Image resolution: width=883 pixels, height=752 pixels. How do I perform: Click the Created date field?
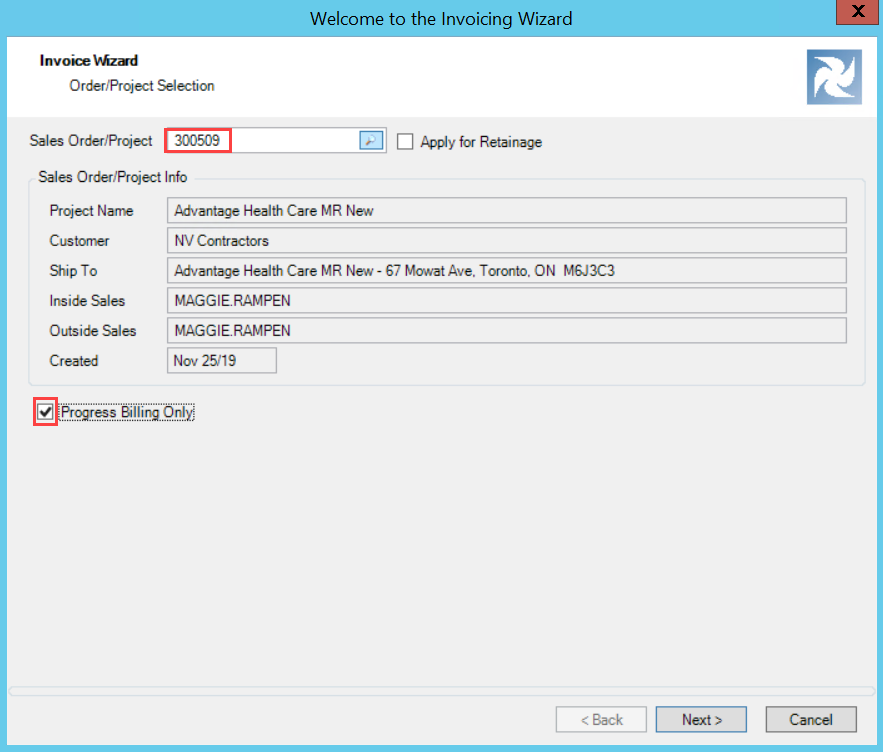[x=221, y=361]
